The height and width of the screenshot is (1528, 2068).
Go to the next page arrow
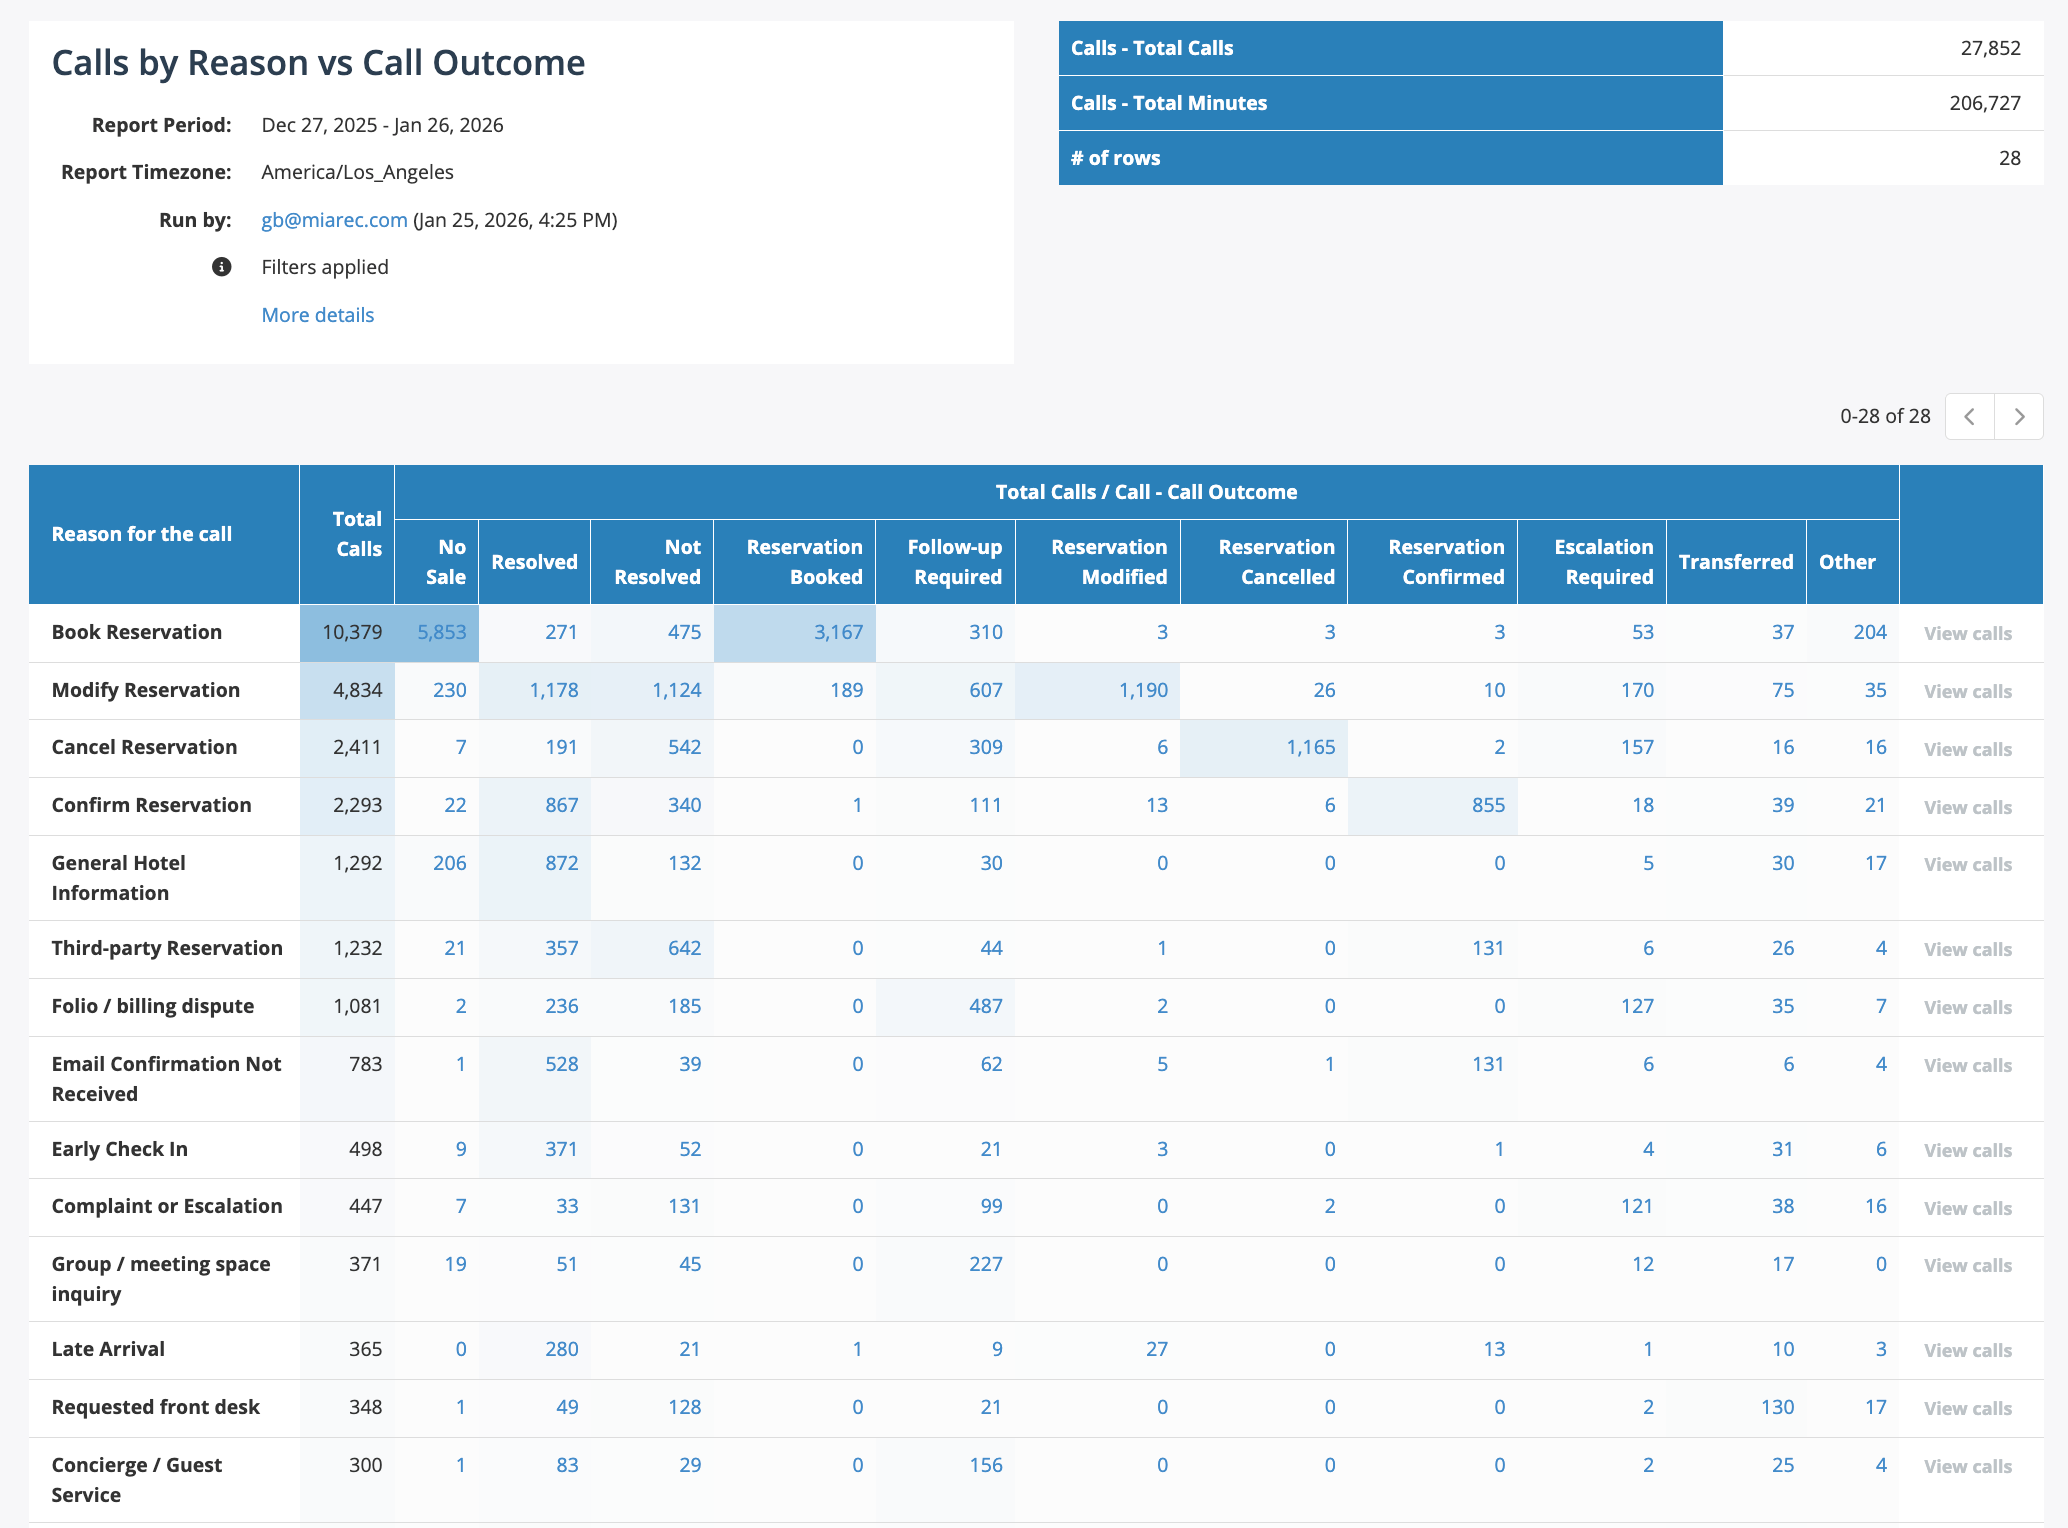point(2019,416)
